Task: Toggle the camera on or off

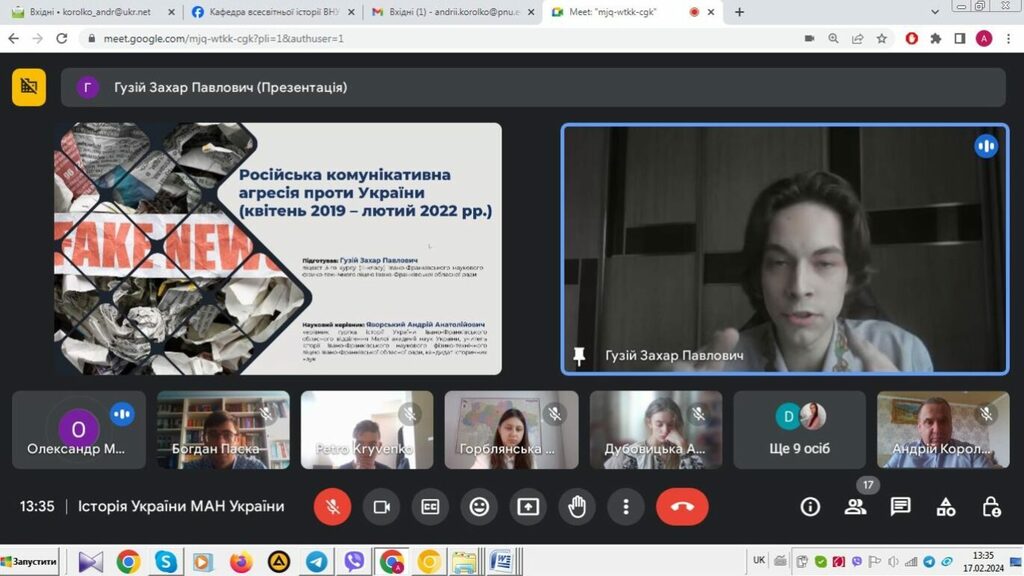Action: pos(381,507)
